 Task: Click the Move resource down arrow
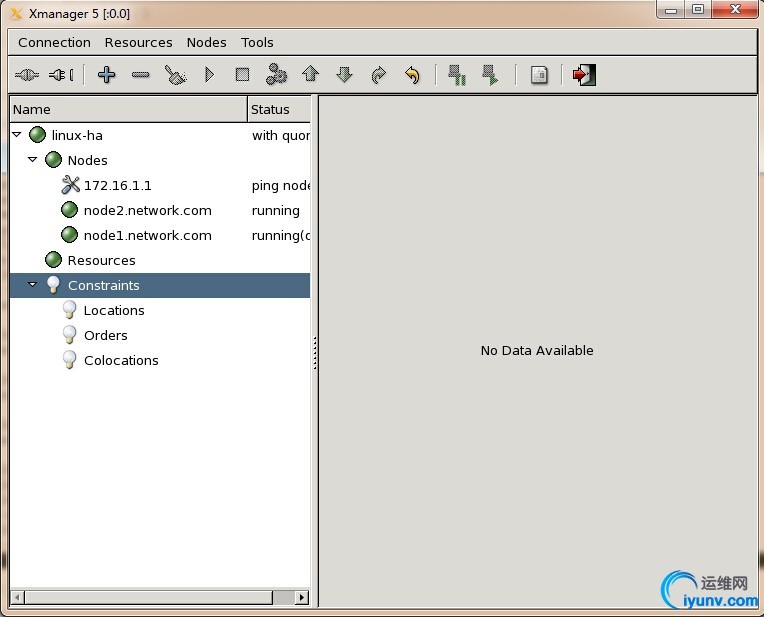point(344,75)
